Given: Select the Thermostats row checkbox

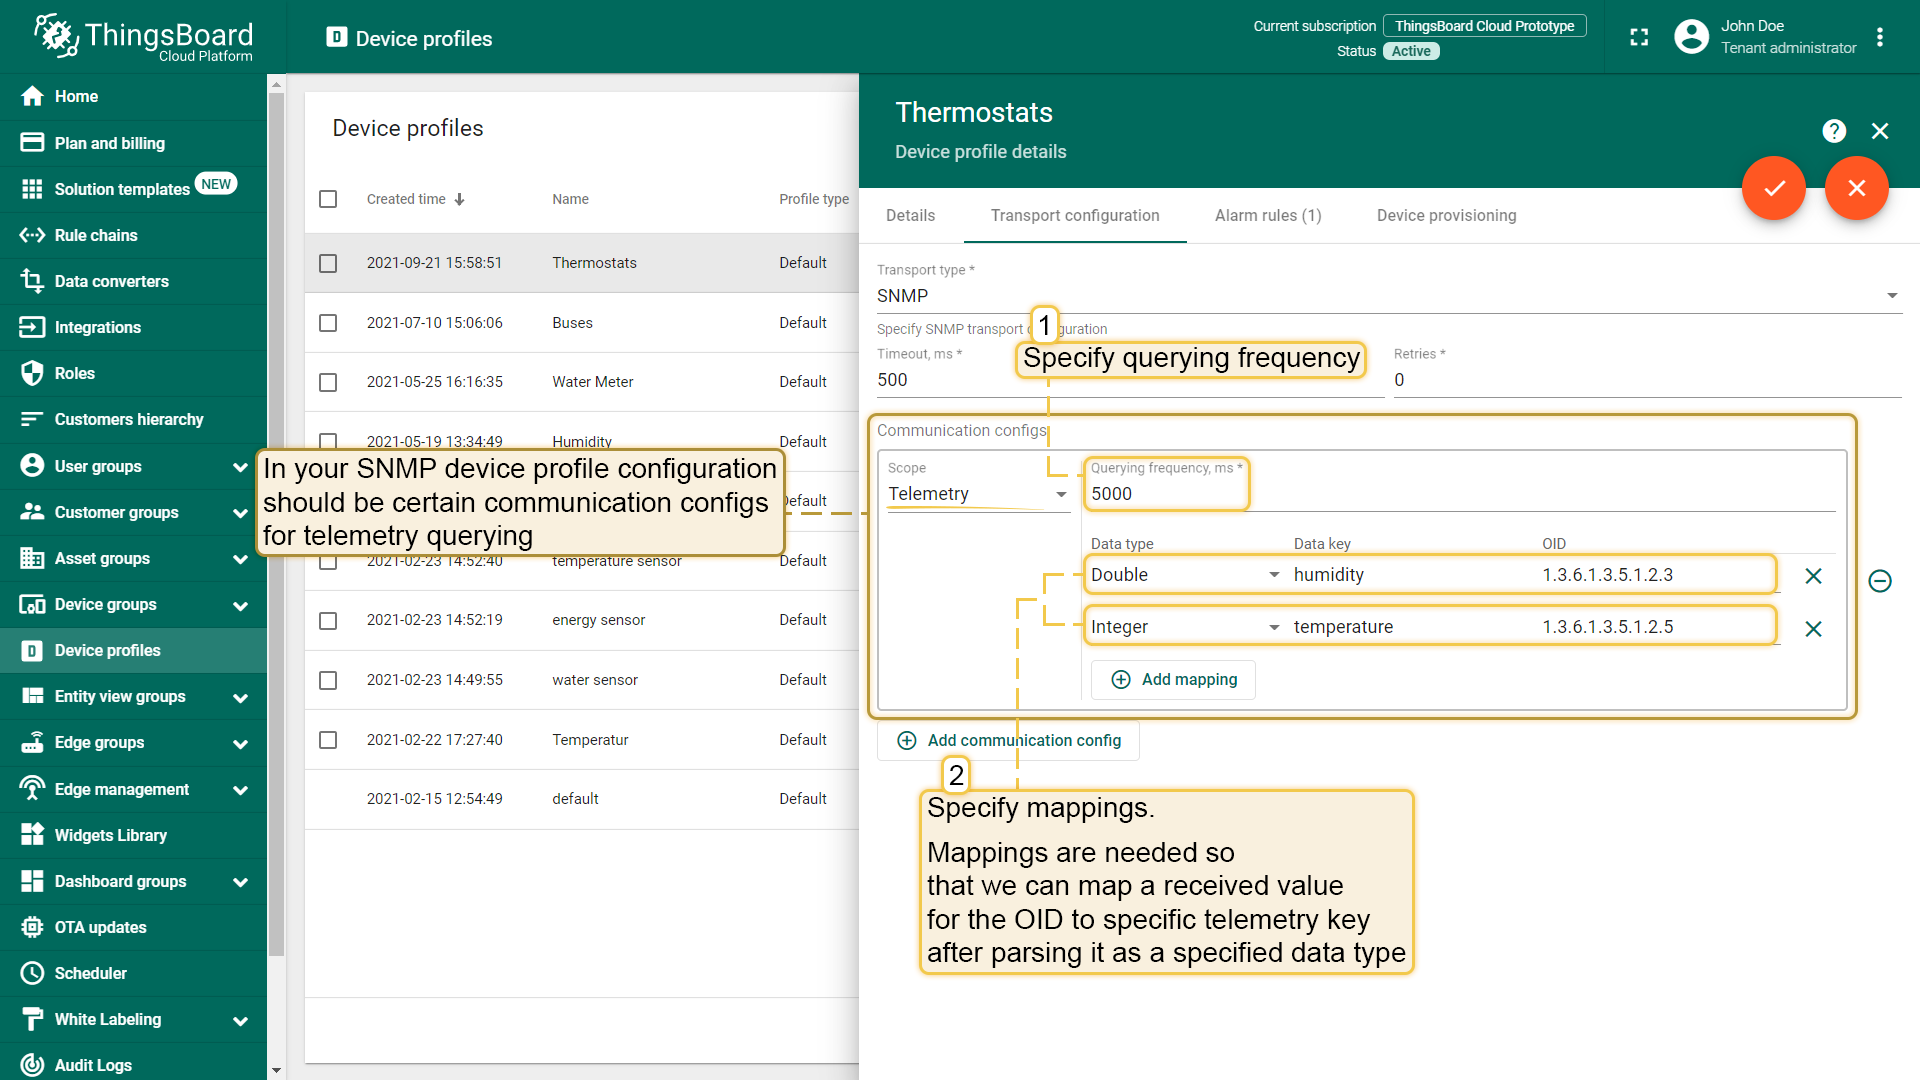Looking at the screenshot, I should 328,263.
